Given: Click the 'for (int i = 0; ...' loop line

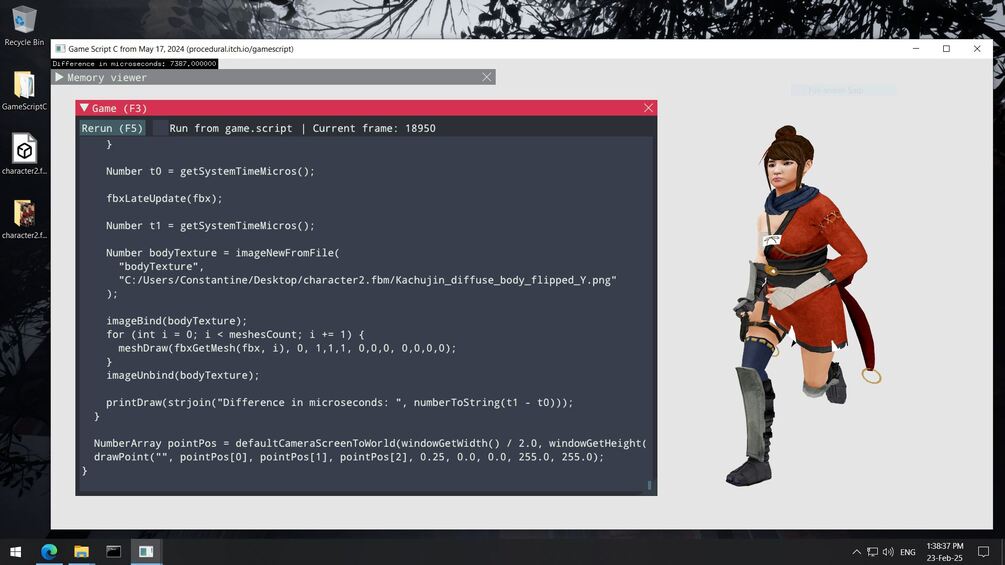Looking at the screenshot, I should pyautogui.click(x=235, y=334).
